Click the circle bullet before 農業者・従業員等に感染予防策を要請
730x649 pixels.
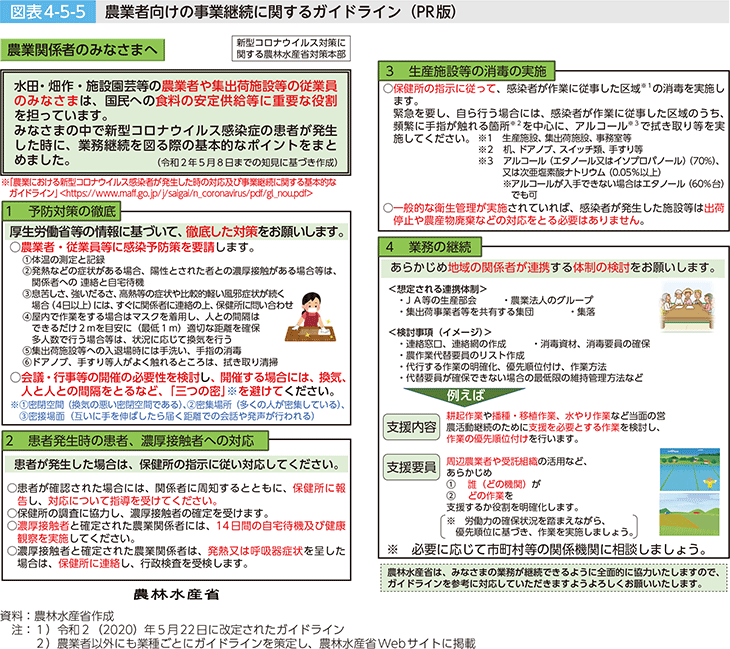(x=15, y=247)
